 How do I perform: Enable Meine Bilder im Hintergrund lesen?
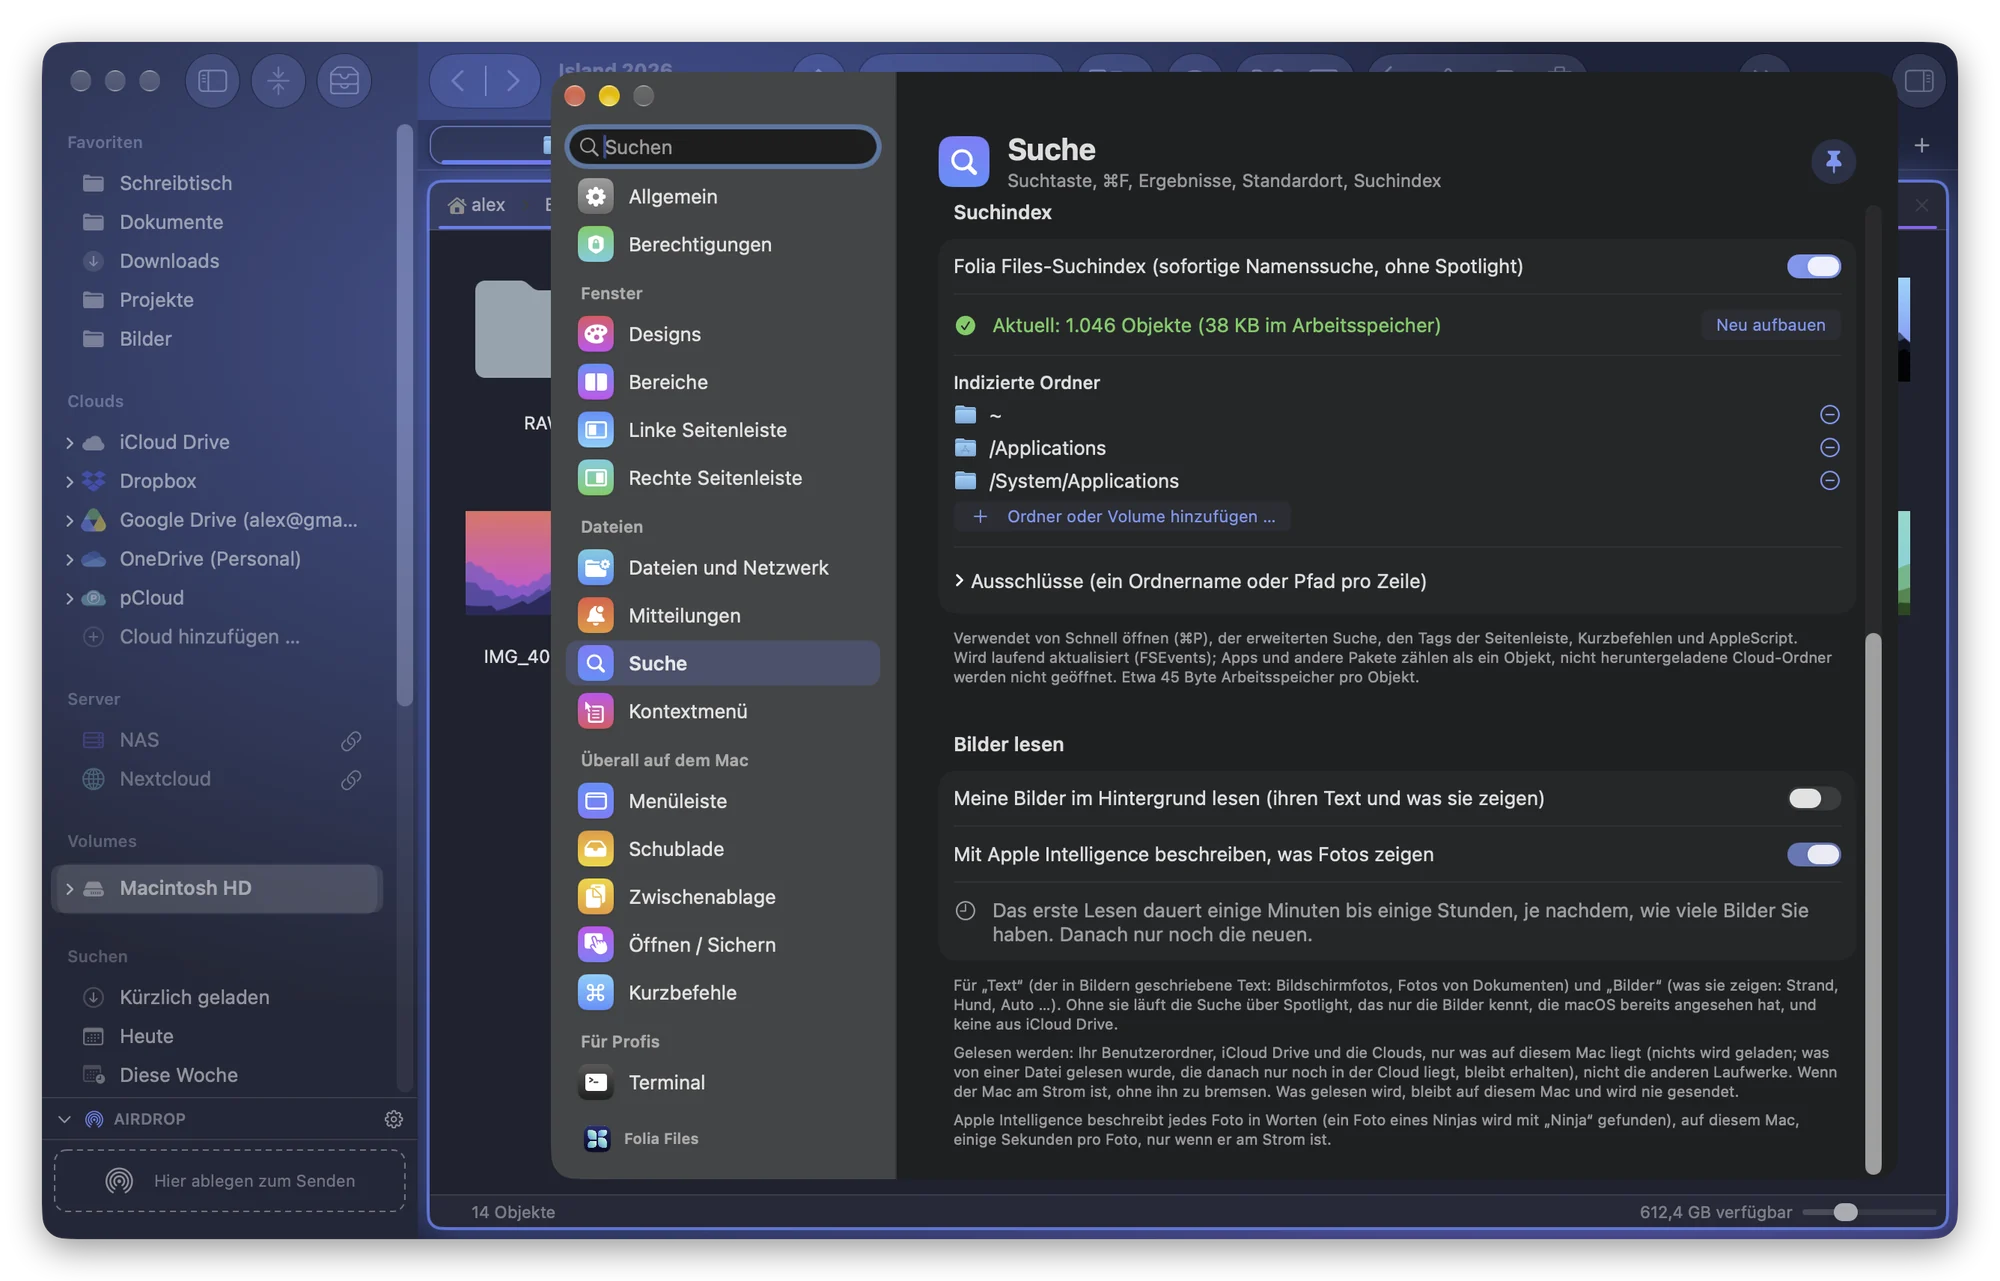click(1813, 798)
